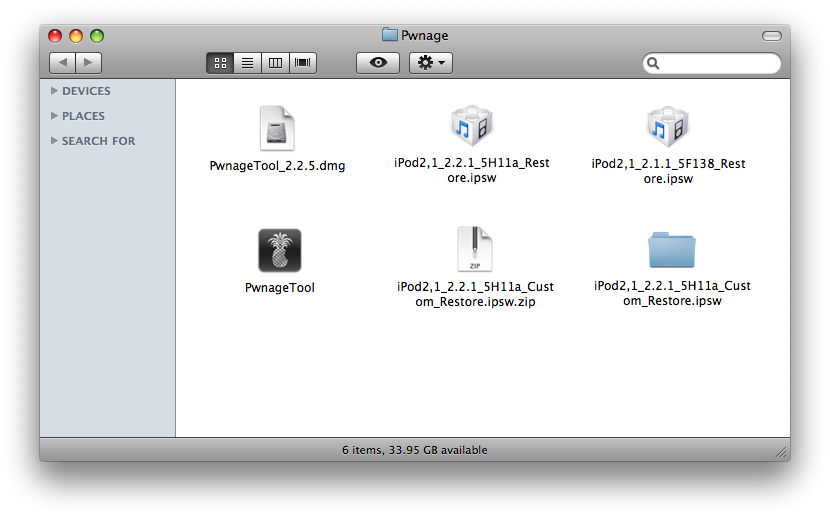Select iPod2,1_2.2.1_5H11a_Restore.ipsw file icon
Screen dimensions: 830x516
point(472,127)
